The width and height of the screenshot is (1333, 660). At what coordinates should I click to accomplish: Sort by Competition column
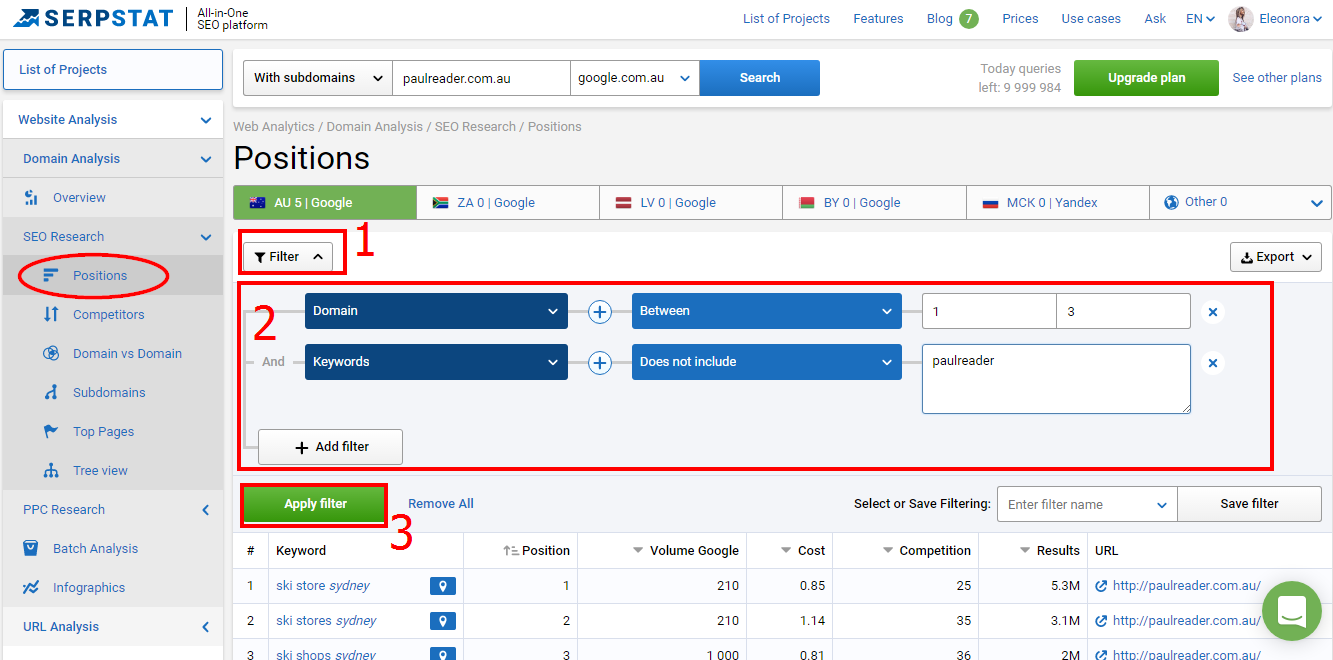click(927, 550)
